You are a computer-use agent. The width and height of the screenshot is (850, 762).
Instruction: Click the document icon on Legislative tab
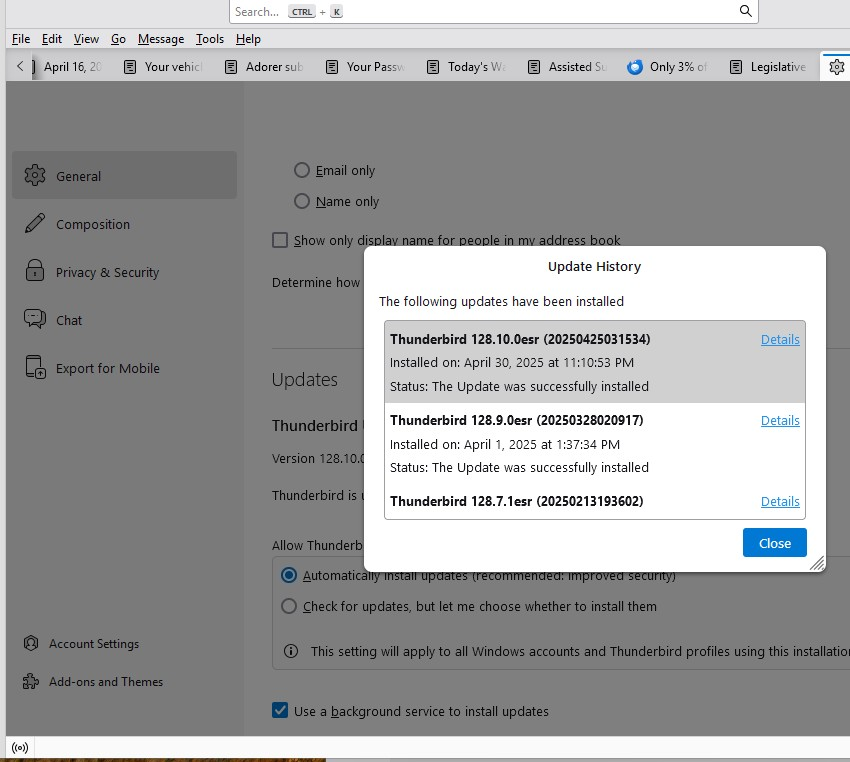[736, 67]
